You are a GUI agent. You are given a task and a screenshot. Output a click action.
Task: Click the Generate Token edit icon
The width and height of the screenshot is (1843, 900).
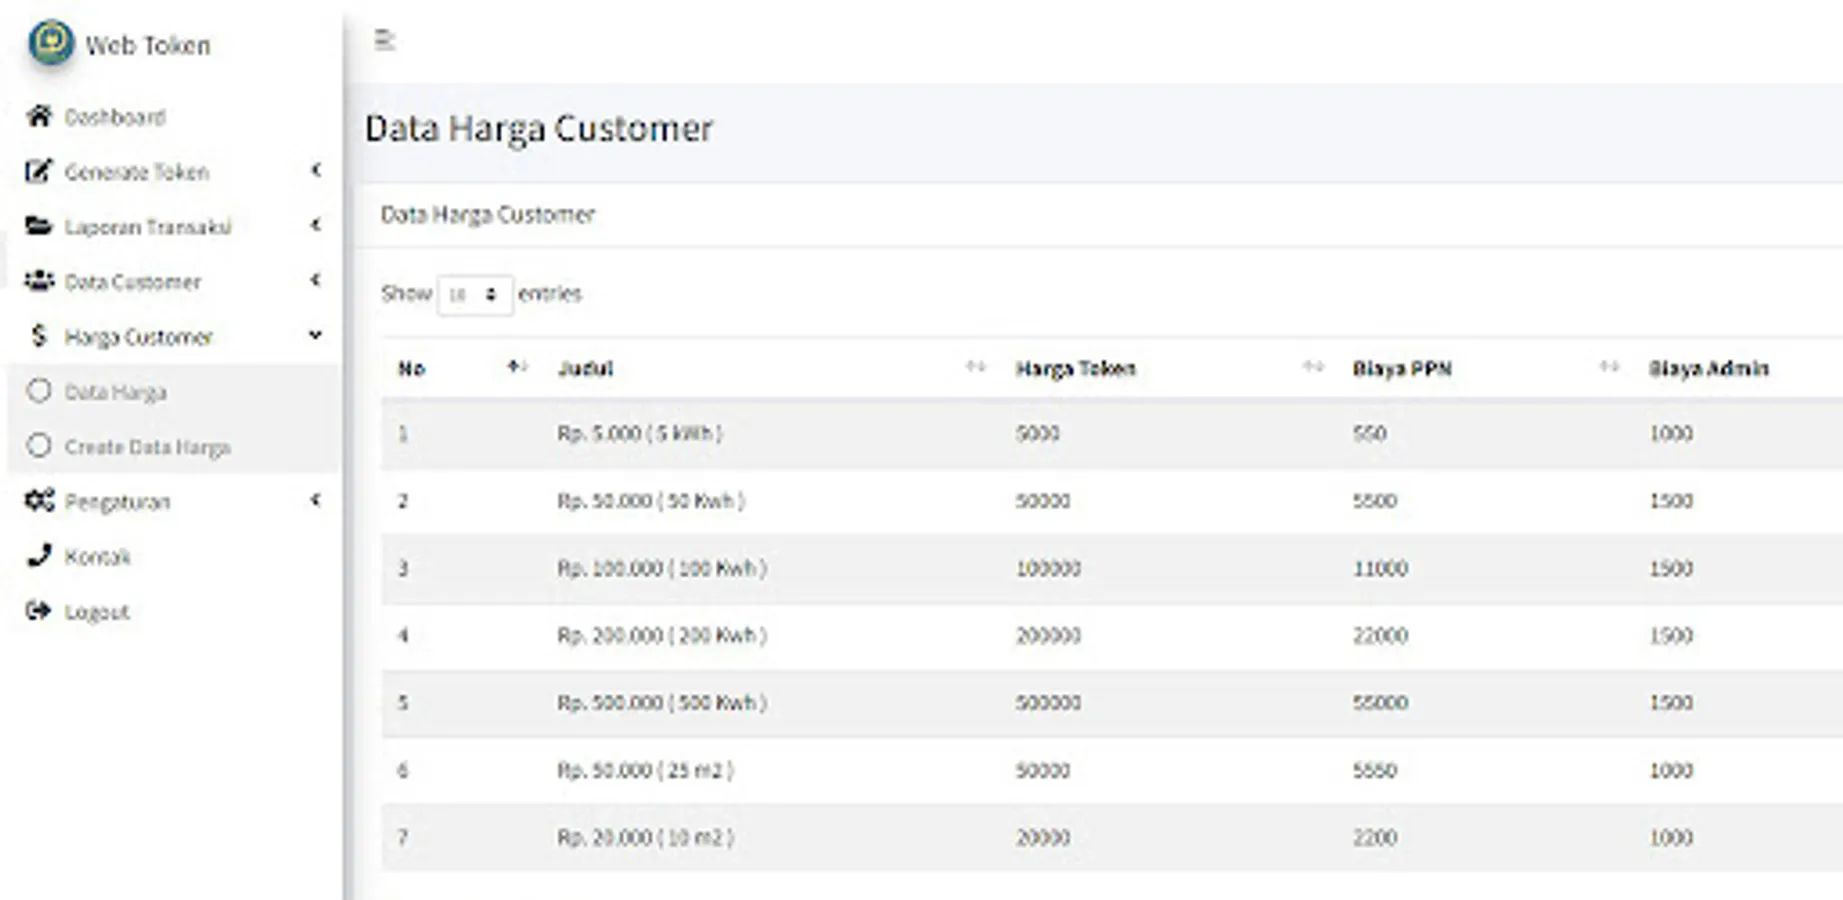pyautogui.click(x=38, y=172)
